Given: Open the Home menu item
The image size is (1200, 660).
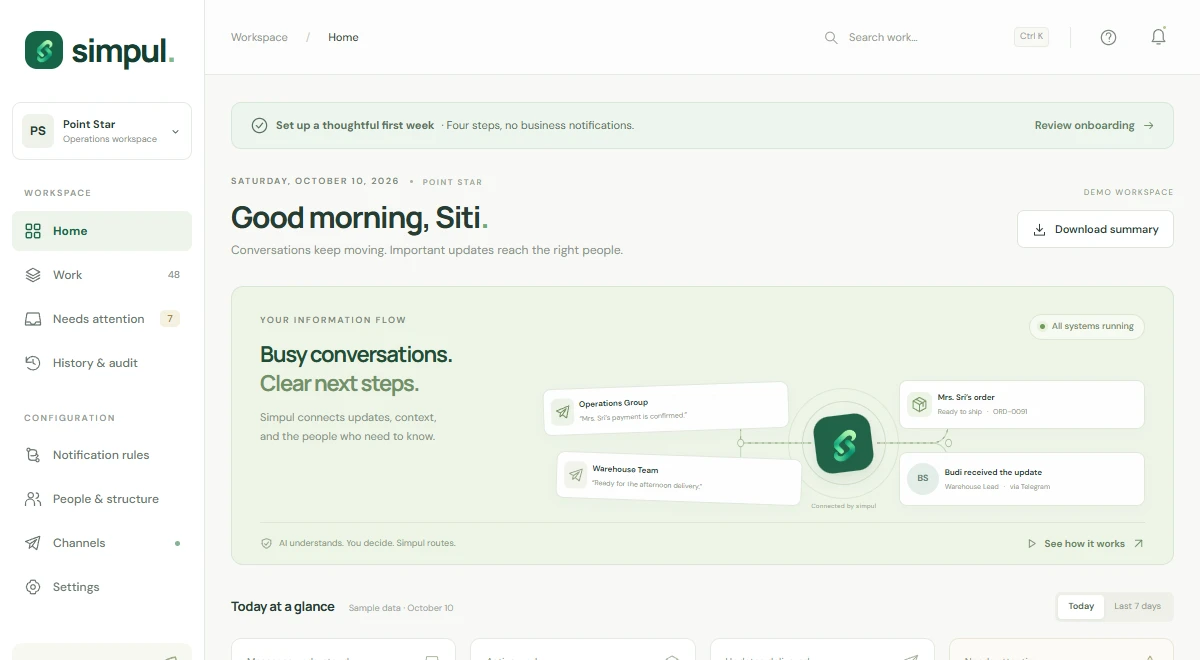Looking at the screenshot, I should pyautogui.click(x=102, y=231).
